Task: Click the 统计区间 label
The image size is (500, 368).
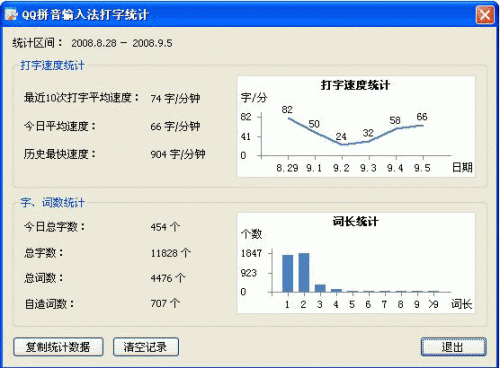Action: click(x=38, y=43)
